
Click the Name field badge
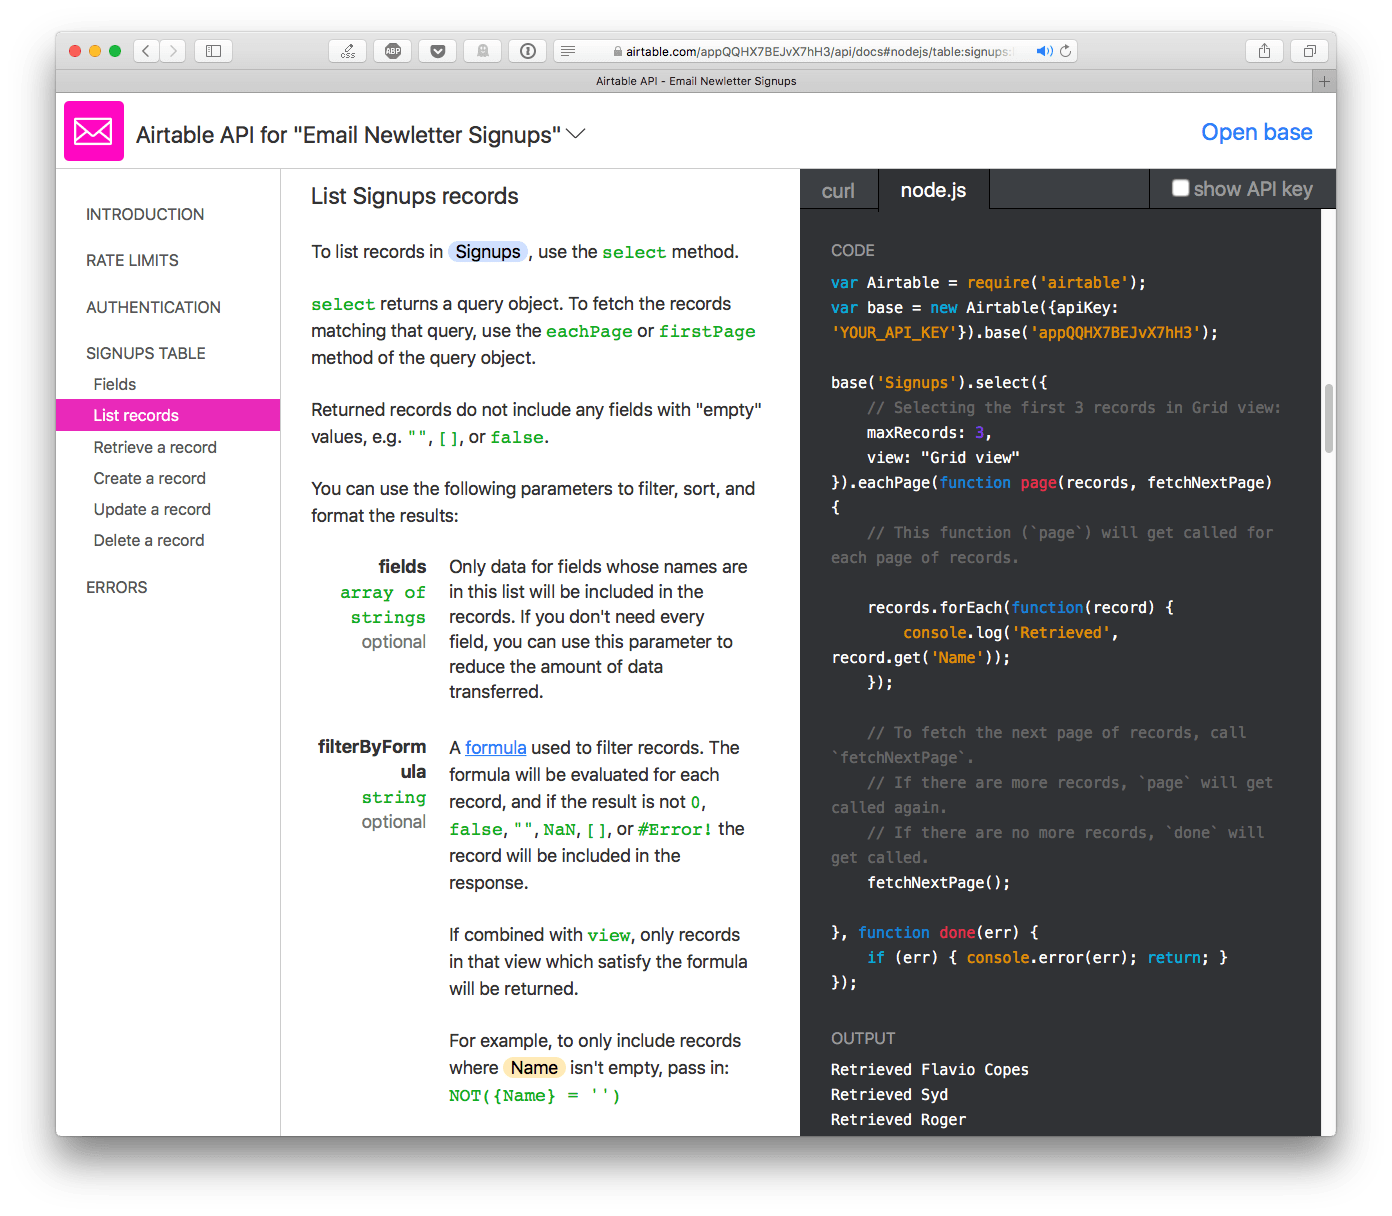click(534, 1068)
